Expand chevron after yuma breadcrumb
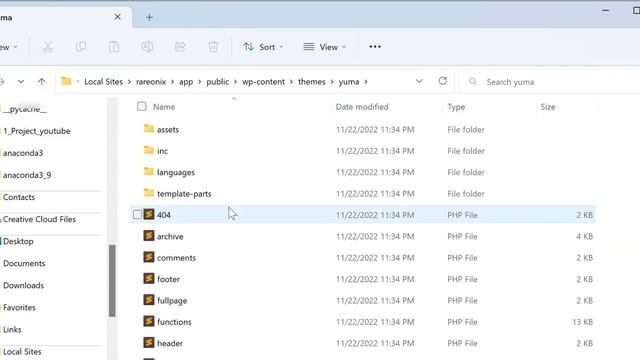This screenshot has width=640, height=360. coord(366,82)
